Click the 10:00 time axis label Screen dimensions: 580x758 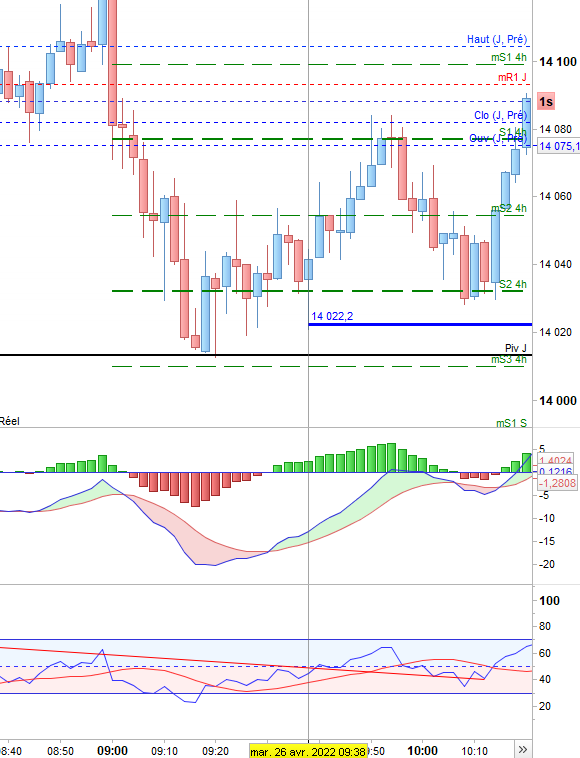(422, 751)
